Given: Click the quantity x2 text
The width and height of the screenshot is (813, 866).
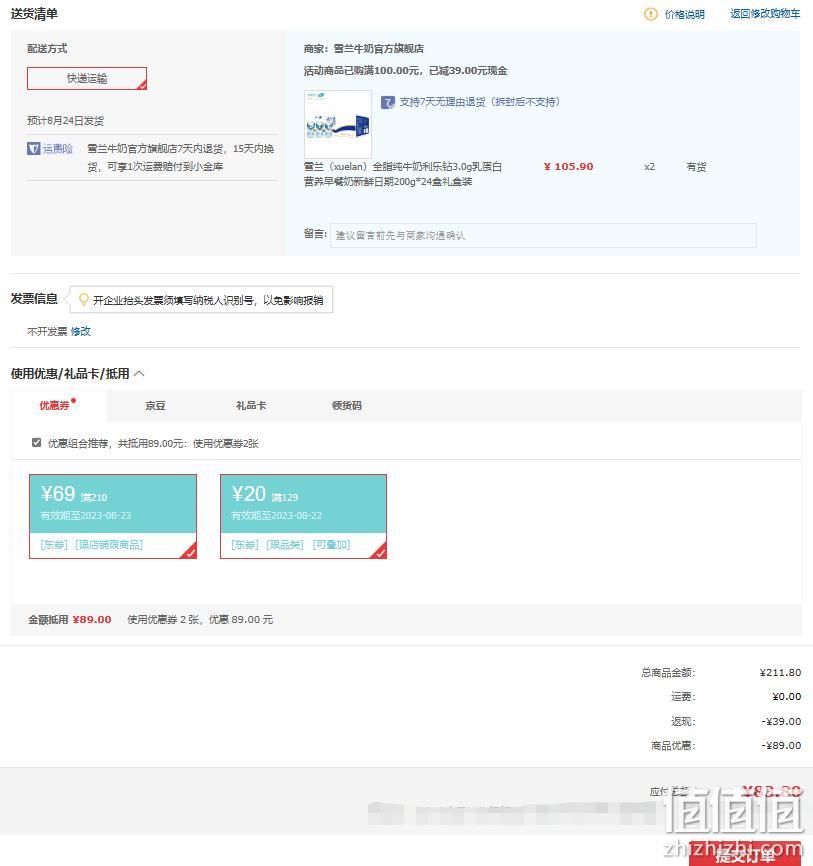Looking at the screenshot, I should 650,167.
